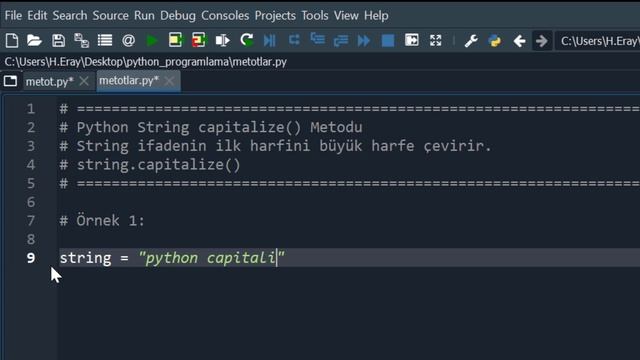Start debugging with debug file icon
The width and height of the screenshot is (640, 360).
pyautogui.click(x=270, y=40)
